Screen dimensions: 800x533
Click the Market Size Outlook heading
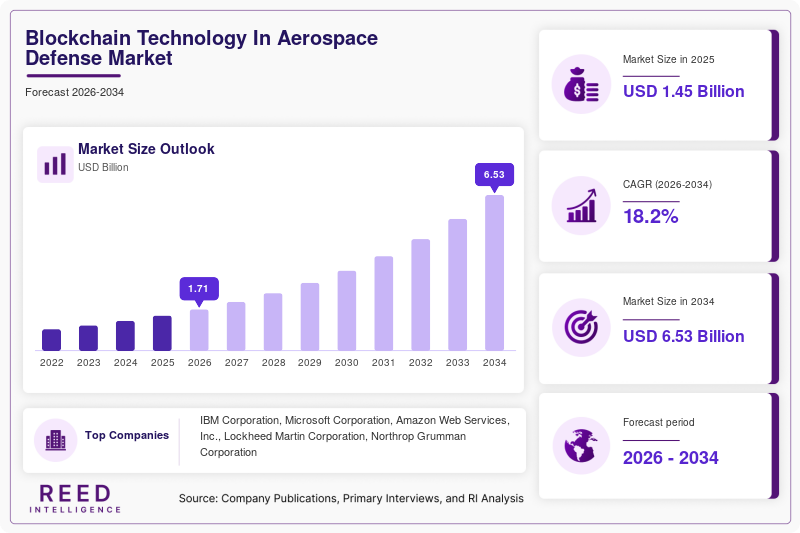point(146,149)
